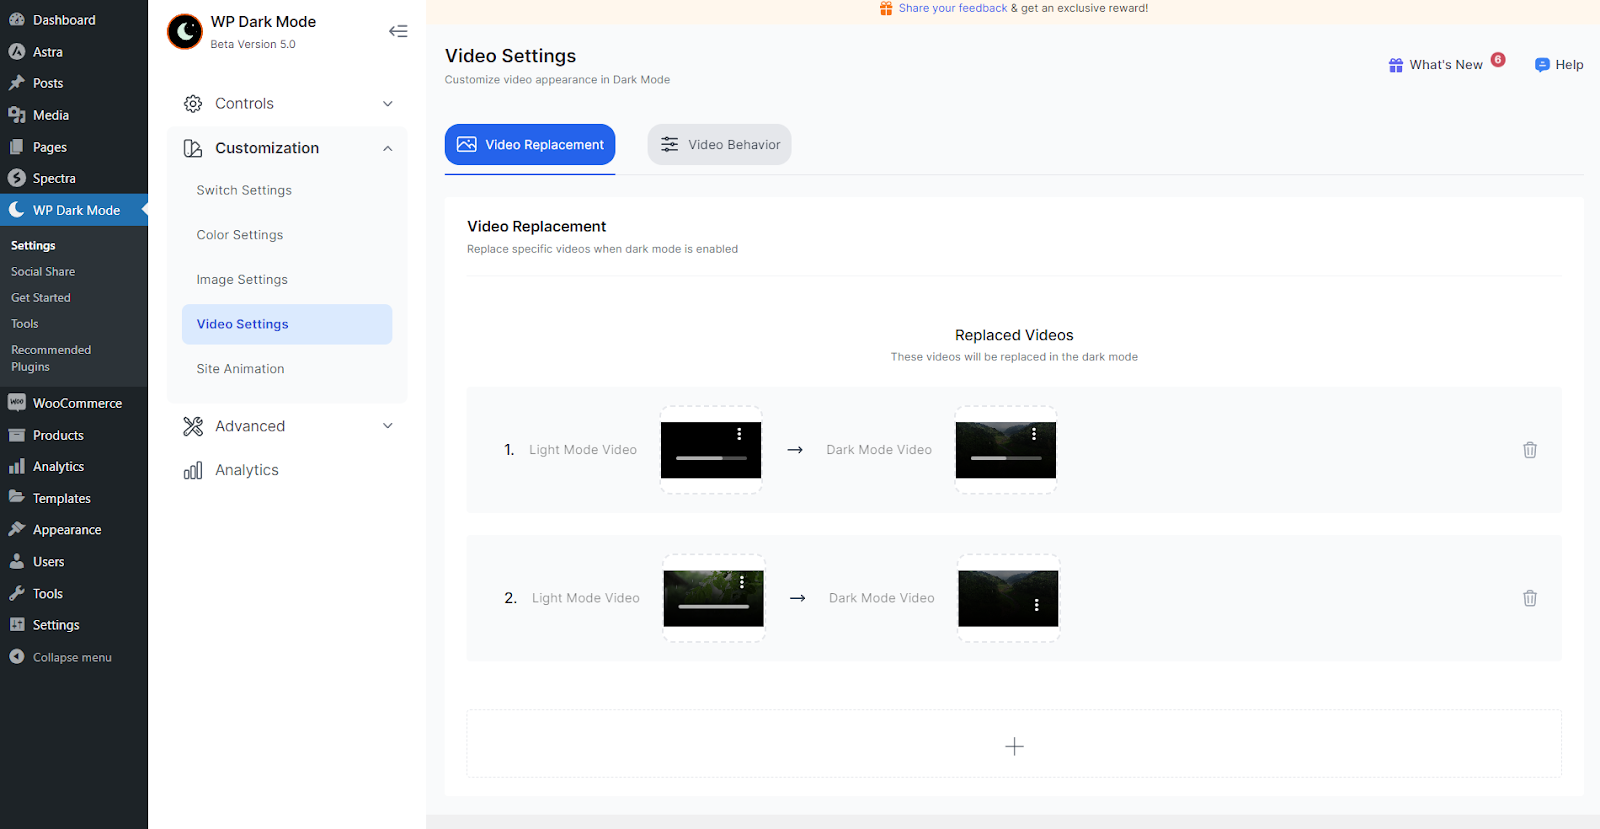
Task: Open the Help link
Action: click(x=1569, y=65)
